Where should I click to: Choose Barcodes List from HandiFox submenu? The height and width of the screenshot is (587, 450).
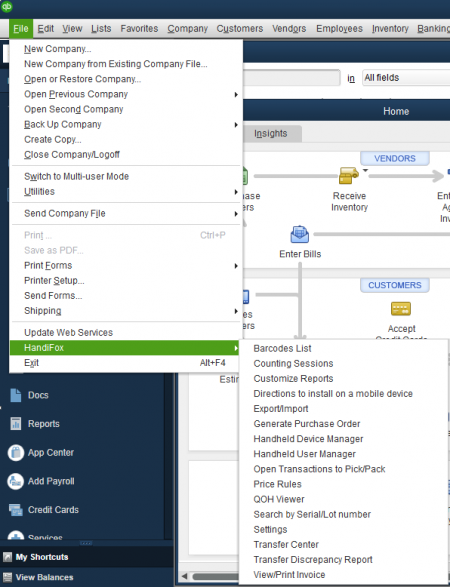click(x=282, y=349)
